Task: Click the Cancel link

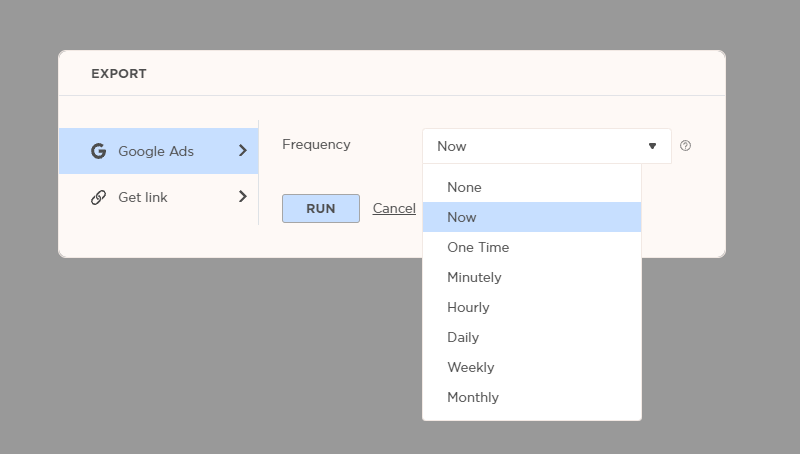Action: (394, 208)
